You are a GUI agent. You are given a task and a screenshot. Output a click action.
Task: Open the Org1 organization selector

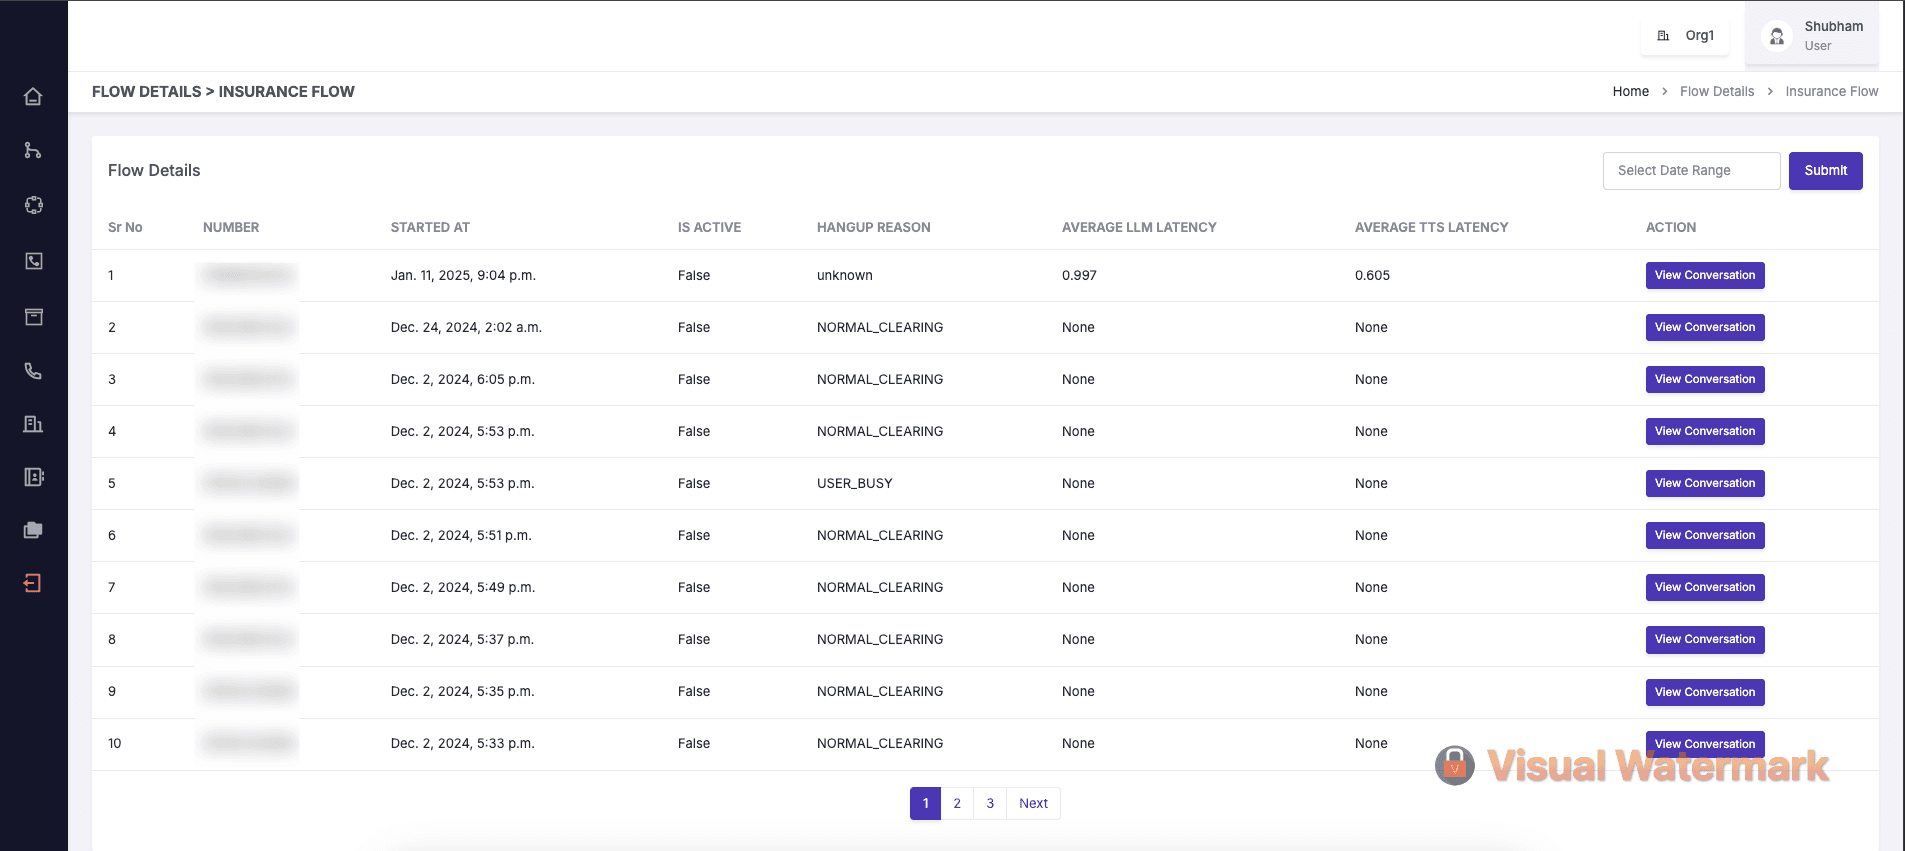pos(1686,36)
